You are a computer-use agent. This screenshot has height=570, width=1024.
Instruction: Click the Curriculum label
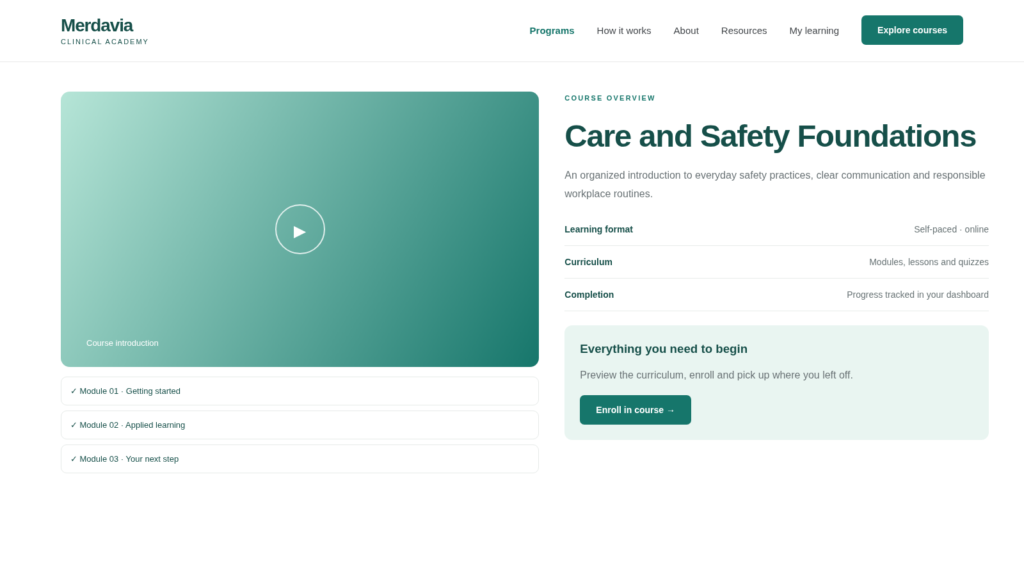click(x=588, y=262)
